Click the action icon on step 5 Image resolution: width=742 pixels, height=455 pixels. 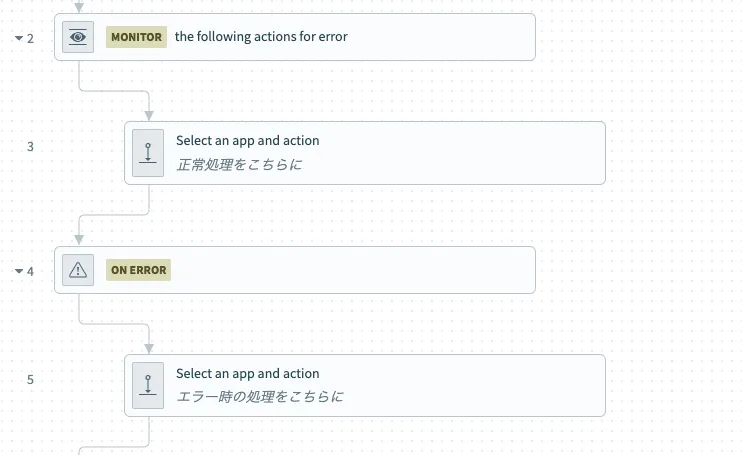(x=148, y=385)
